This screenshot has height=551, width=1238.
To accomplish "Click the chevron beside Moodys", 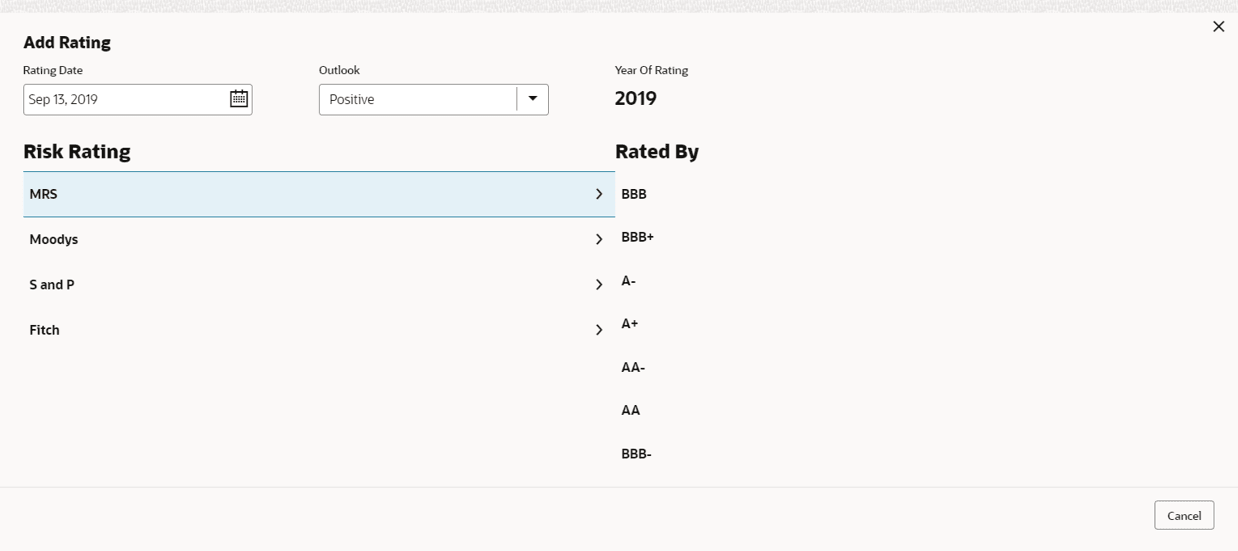I will (x=599, y=239).
